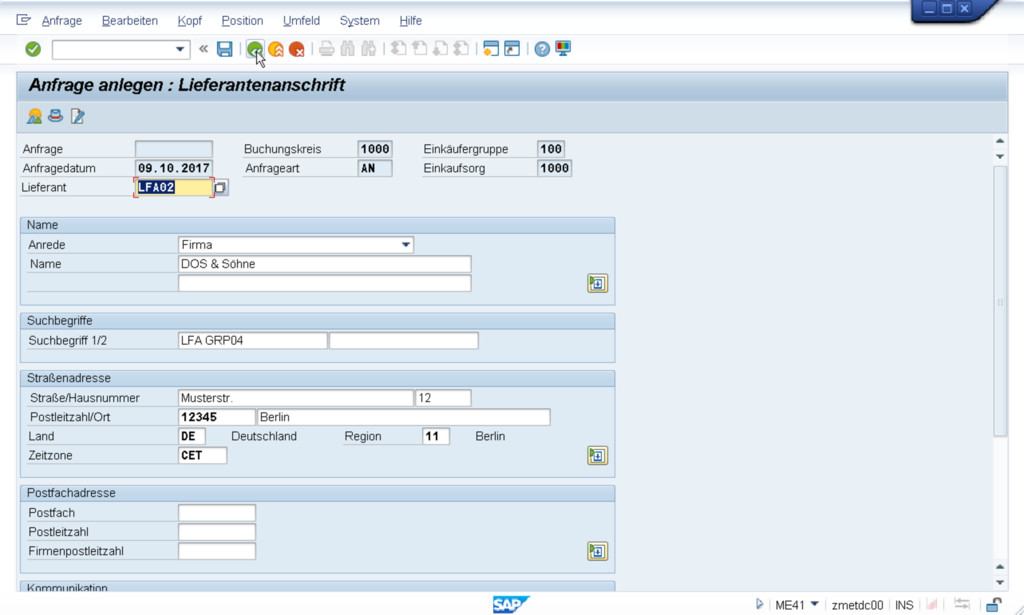This screenshot has width=1024, height=615.
Task: Open the Anfrage menu
Action: [x=62, y=21]
